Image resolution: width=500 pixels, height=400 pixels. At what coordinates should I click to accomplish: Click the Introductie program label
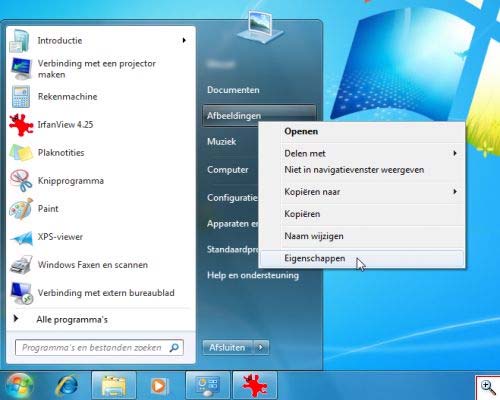pos(60,41)
